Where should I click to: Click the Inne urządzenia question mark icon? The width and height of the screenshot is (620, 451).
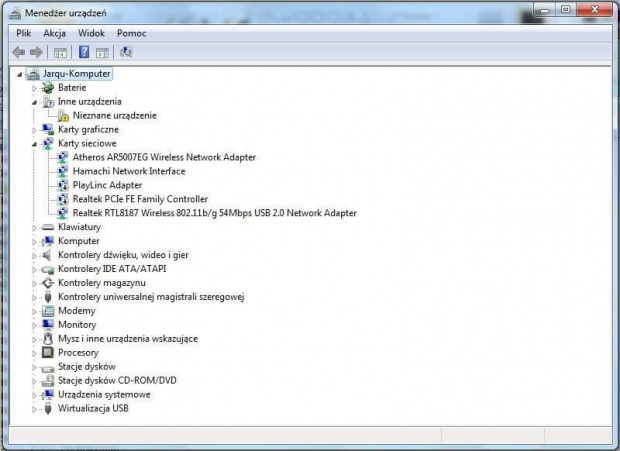(47, 102)
